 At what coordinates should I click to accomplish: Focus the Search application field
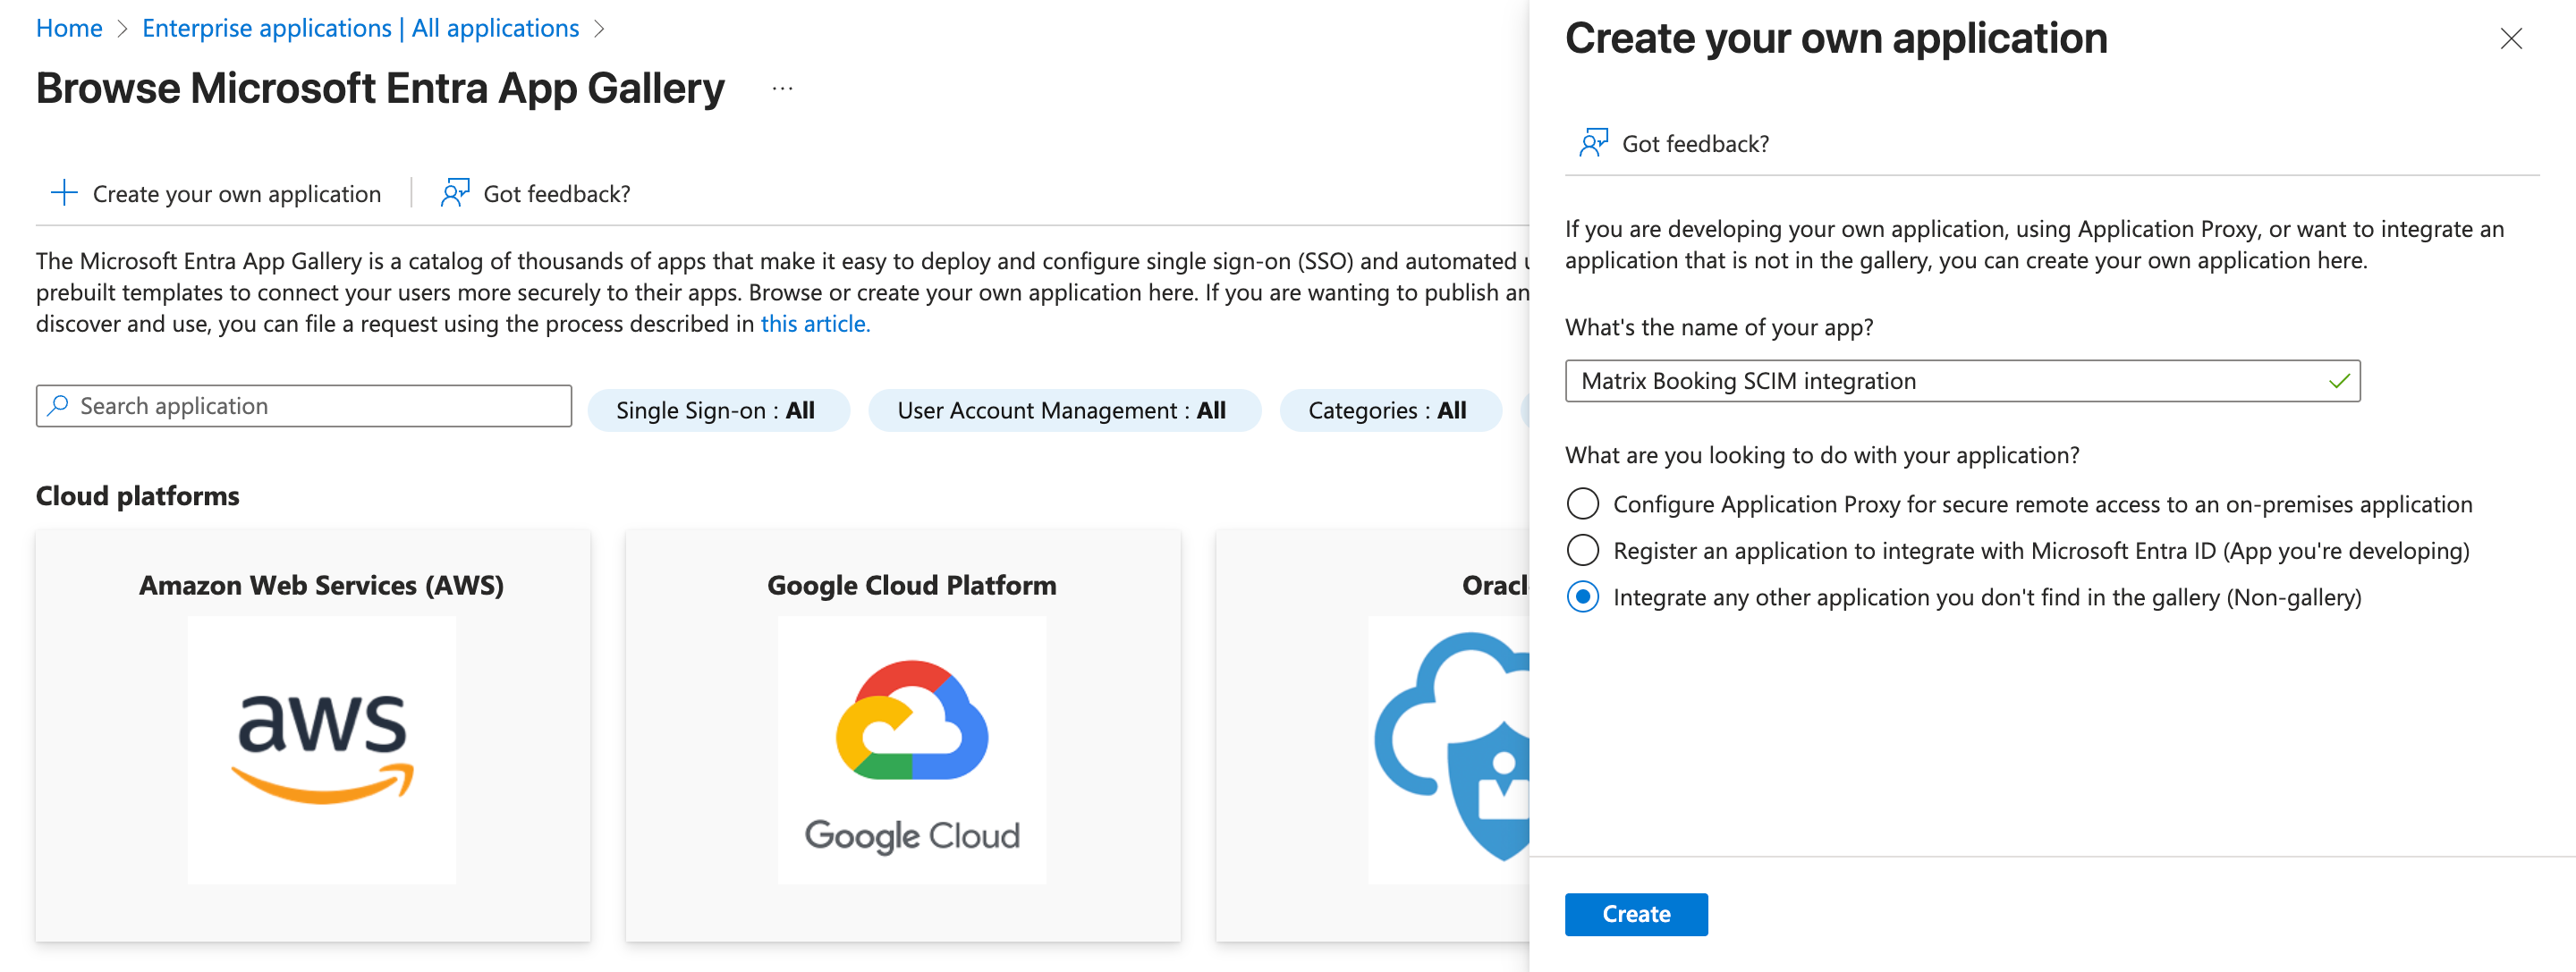(x=304, y=405)
